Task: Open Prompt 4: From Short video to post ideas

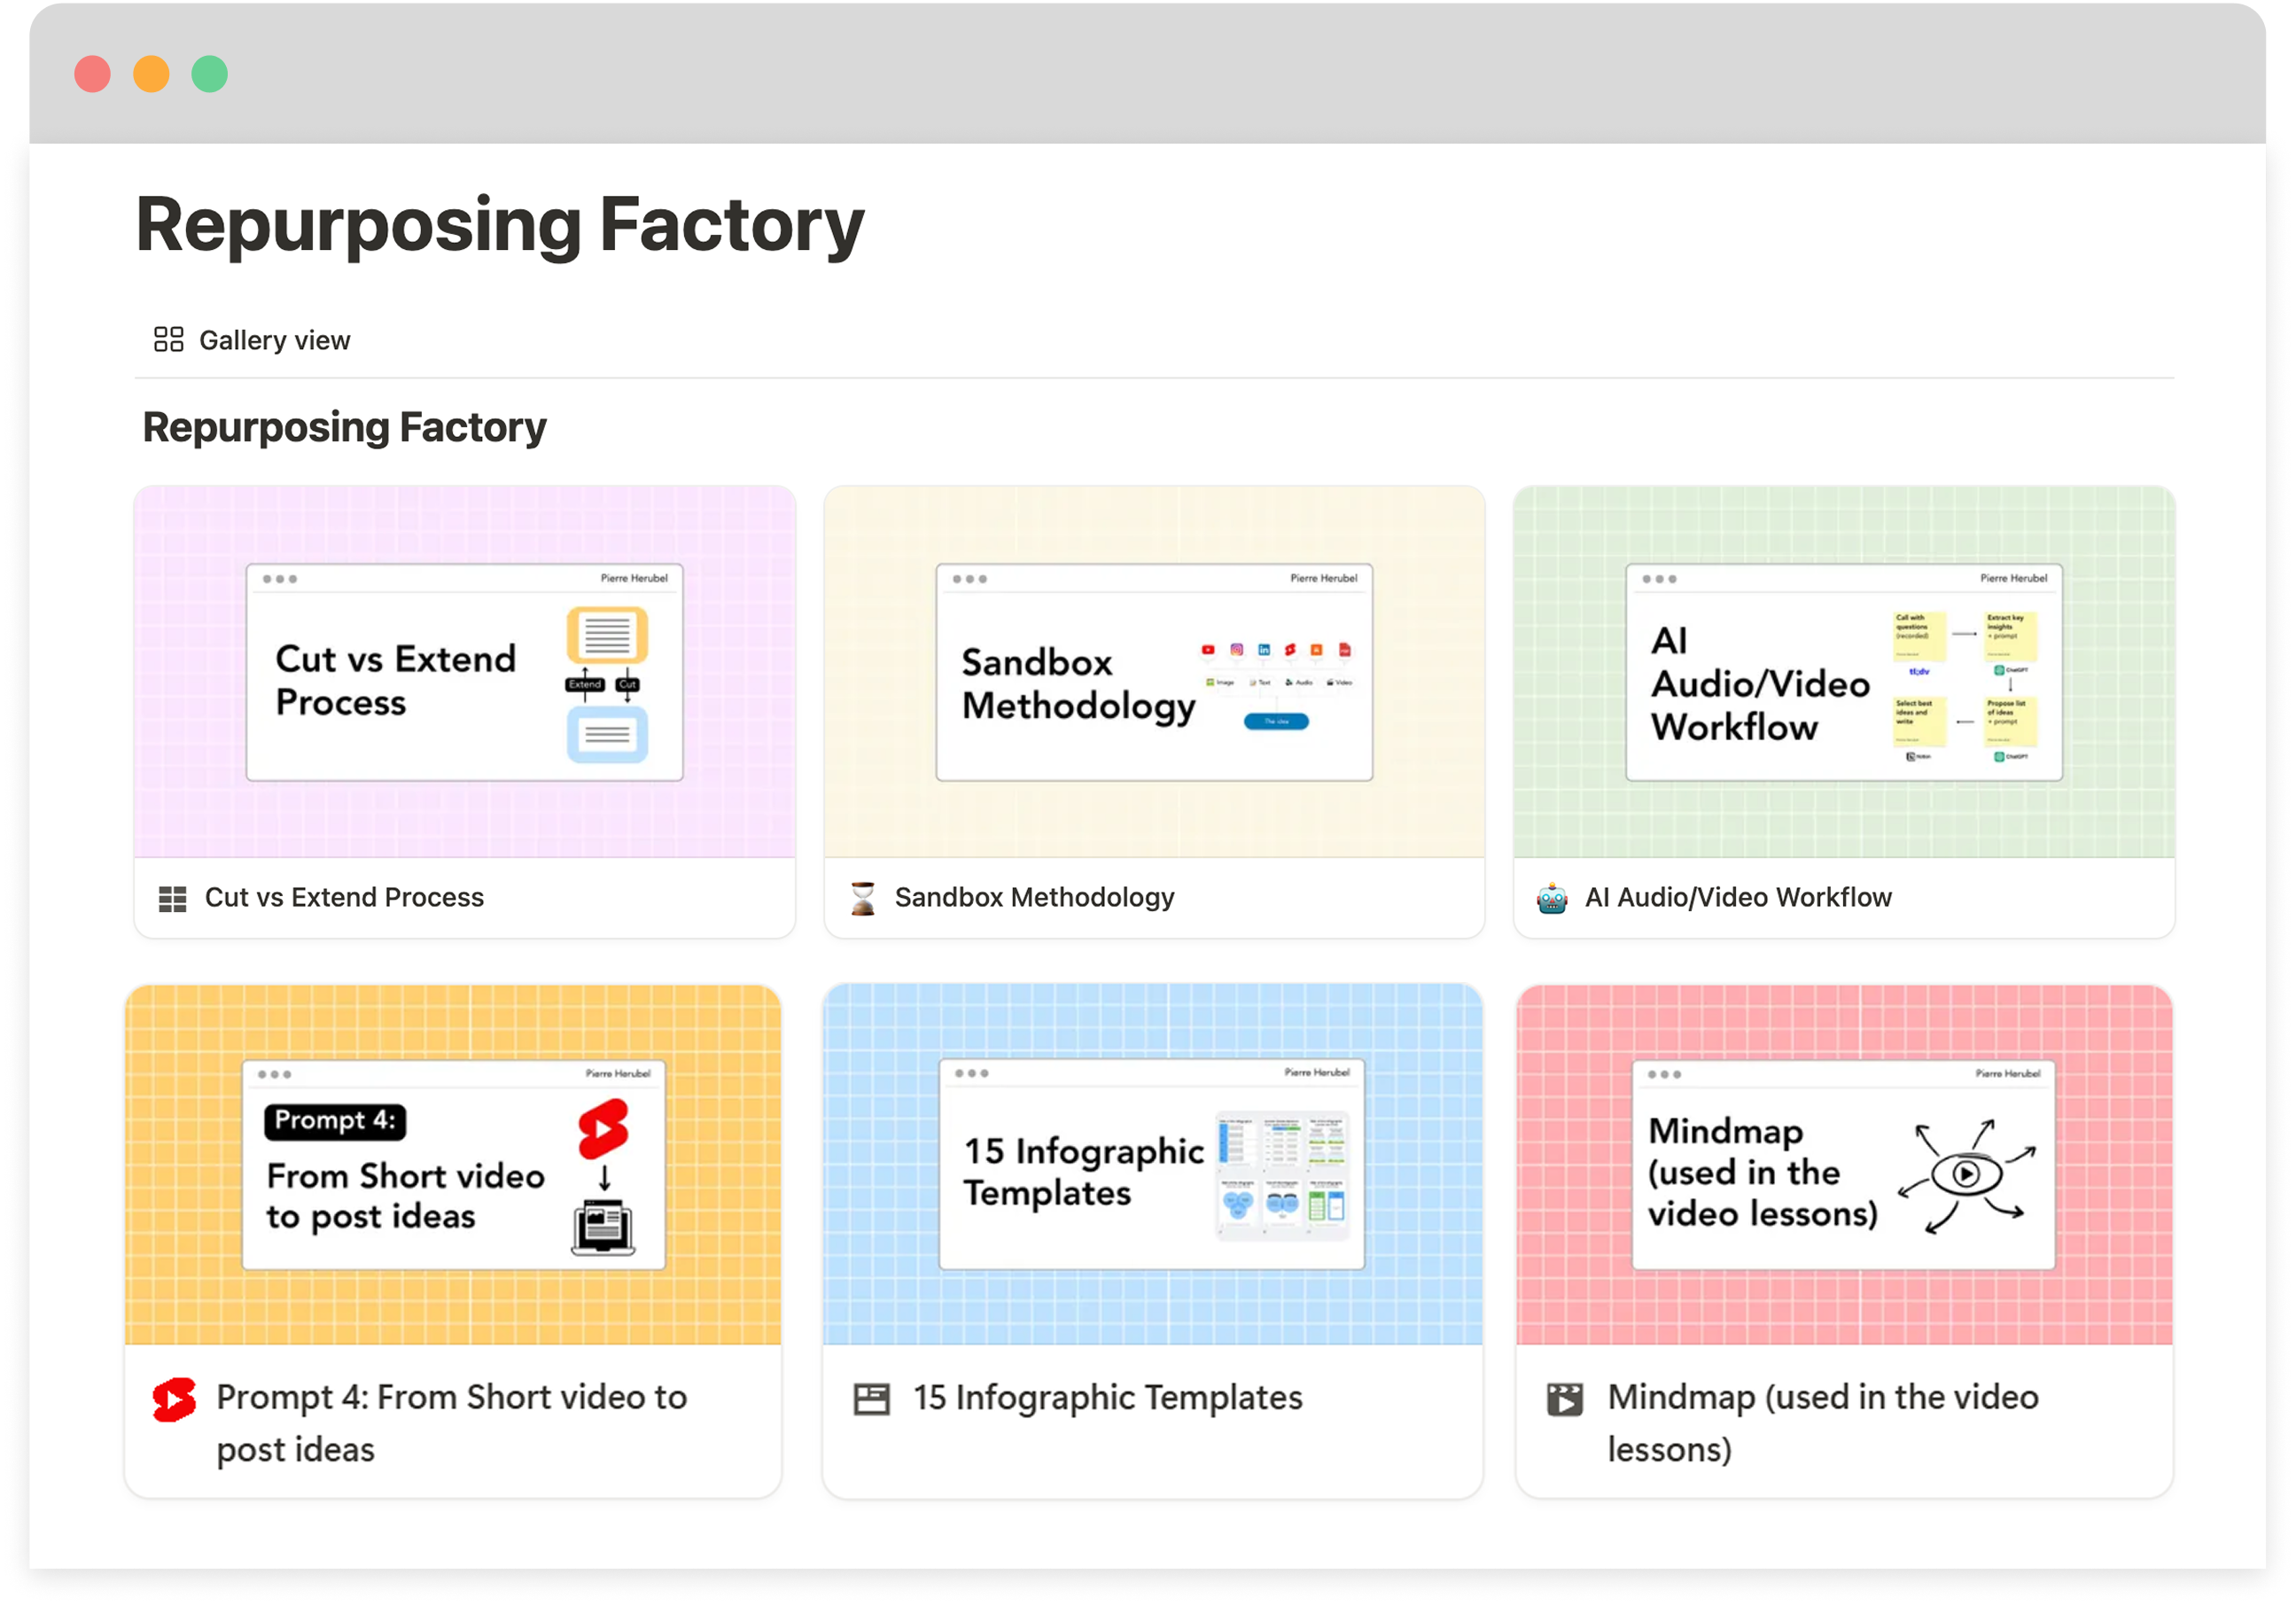Action: point(452,1423)
